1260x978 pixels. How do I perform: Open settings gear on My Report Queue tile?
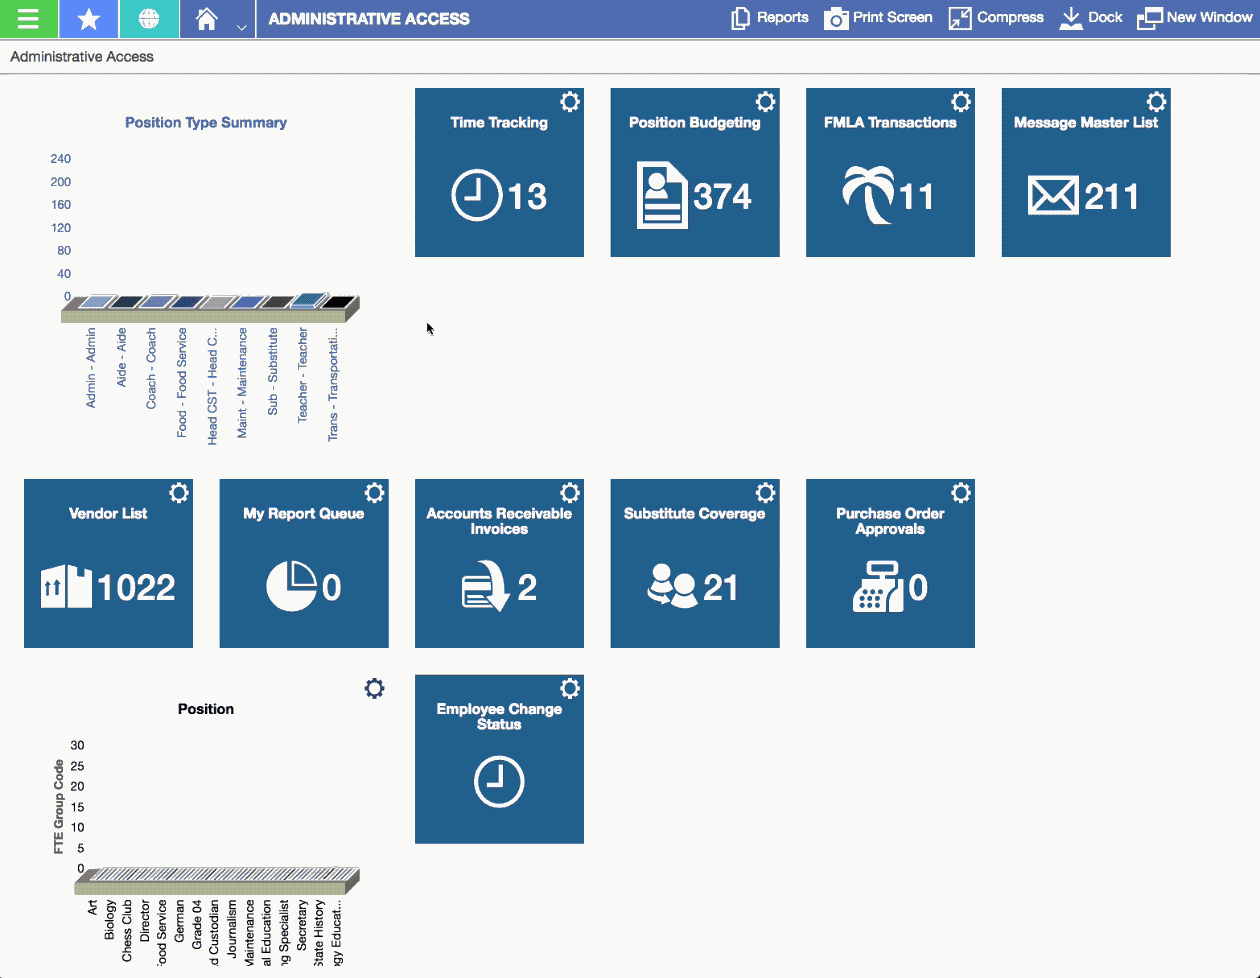[374, 493]
